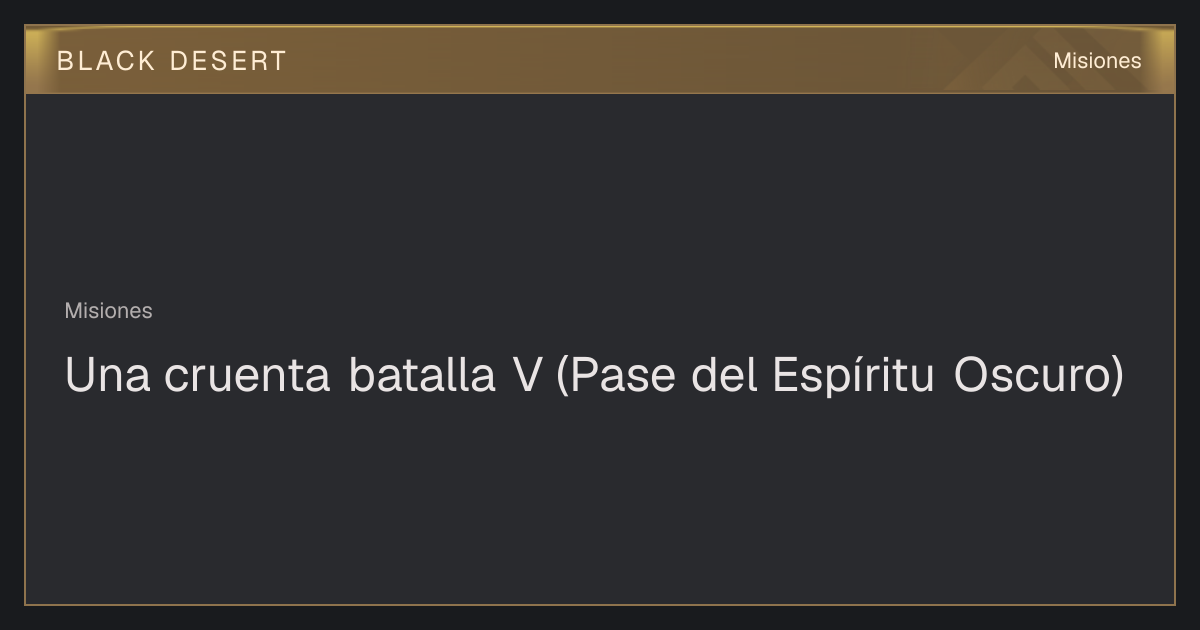Image resolution: width=1200 pixels, height=630 pixels.
Task: Select the word "cruenta" in the heading
Action: coord(248,377)
